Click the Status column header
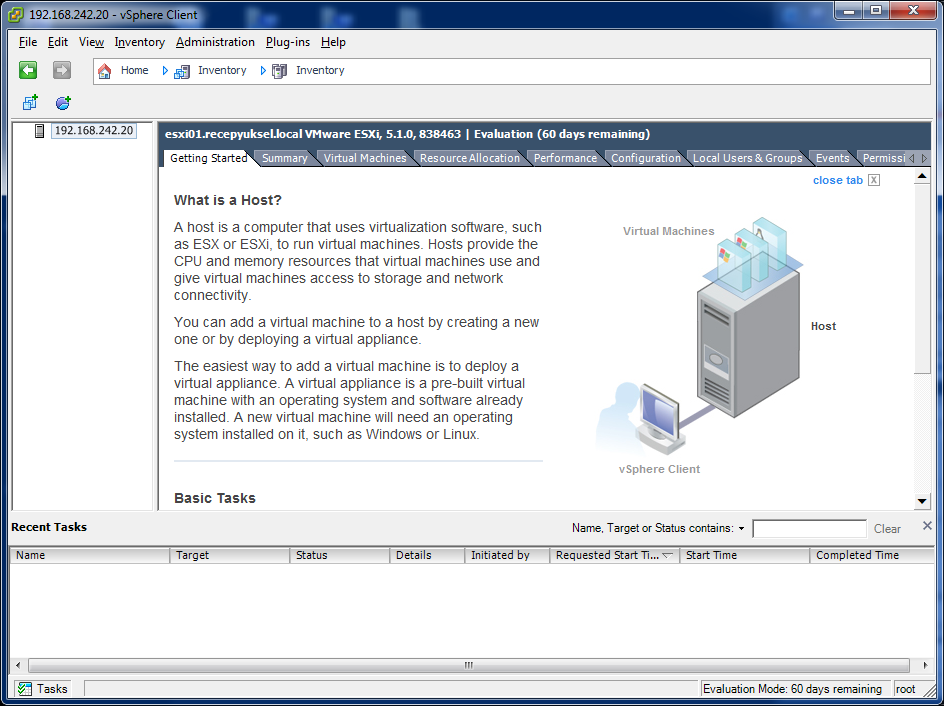Screen dimensions: 944x706 340,556
